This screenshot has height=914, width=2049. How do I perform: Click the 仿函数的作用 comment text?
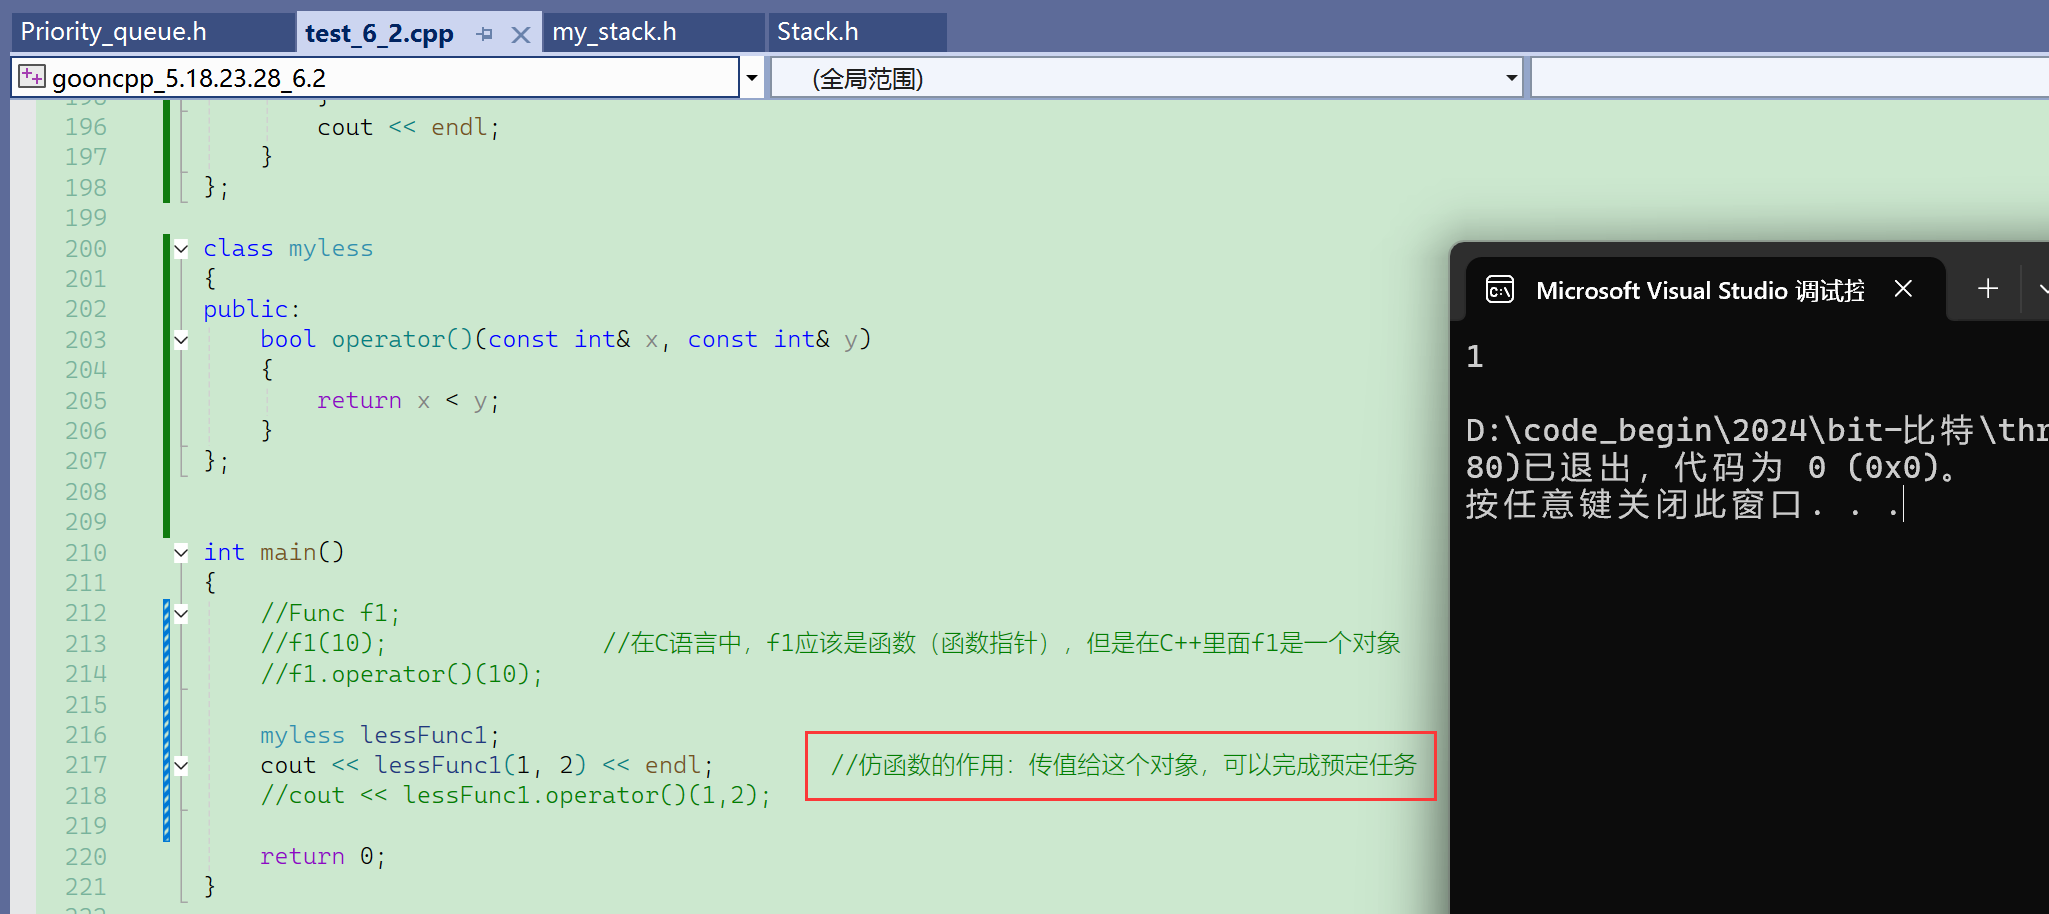tap(1124, 766)
